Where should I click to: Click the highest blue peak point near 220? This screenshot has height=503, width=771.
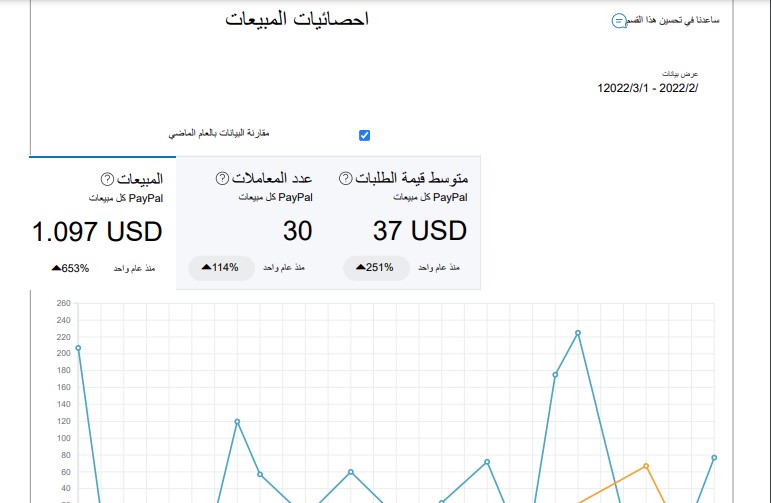(577, 333)
